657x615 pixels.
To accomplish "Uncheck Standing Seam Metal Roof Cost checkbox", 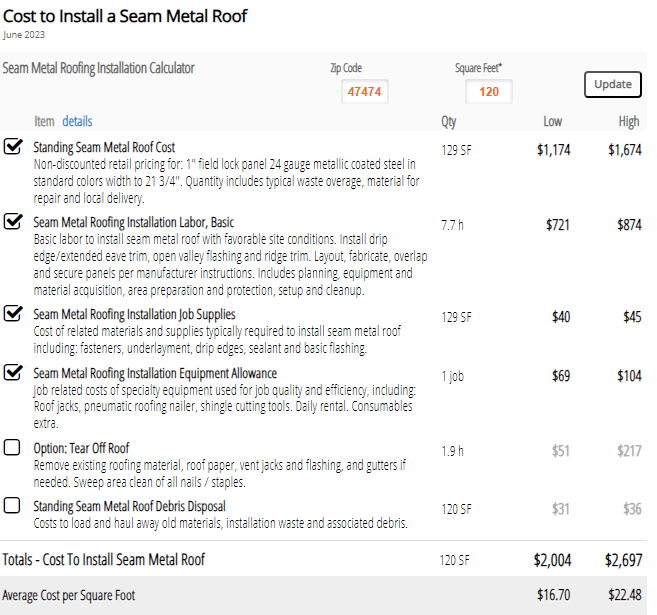I will (x=13, y=147).
